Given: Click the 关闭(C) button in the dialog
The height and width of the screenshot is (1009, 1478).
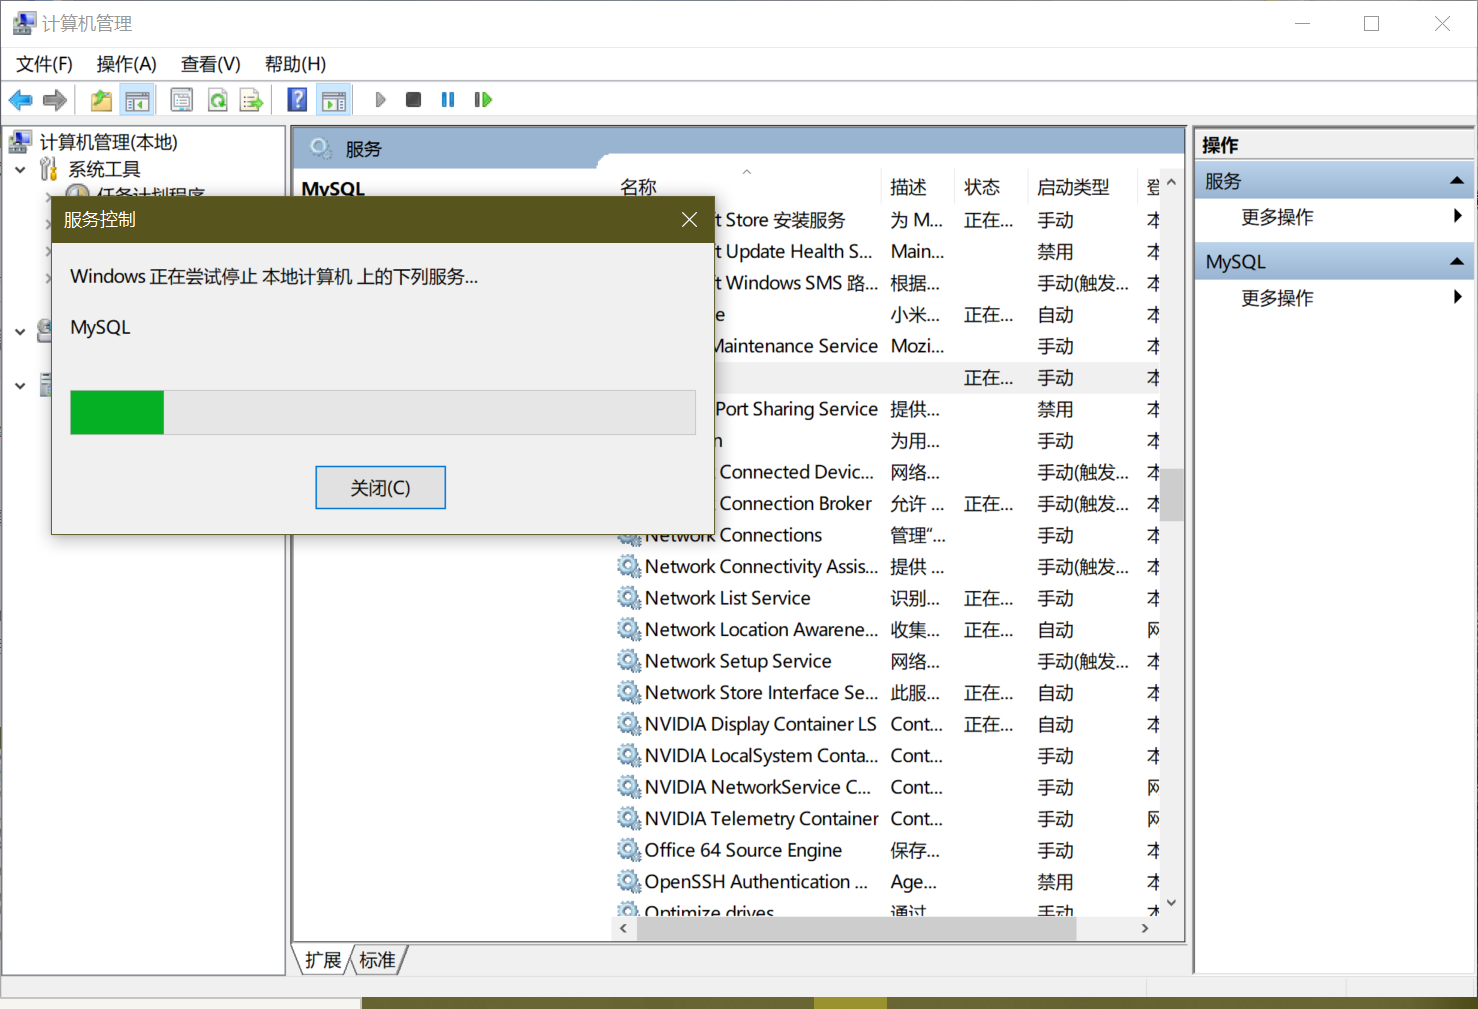Looking at the screenshot, I should click(x=380, y=487).
